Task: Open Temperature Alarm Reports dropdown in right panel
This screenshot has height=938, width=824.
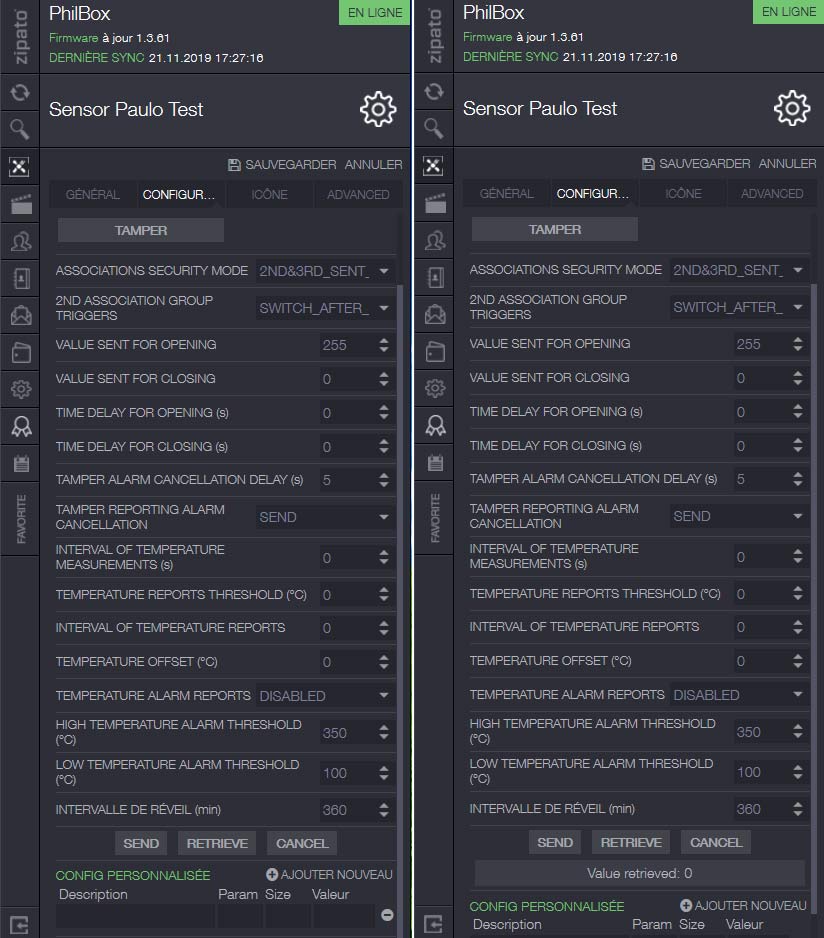Action: [740, 695]
